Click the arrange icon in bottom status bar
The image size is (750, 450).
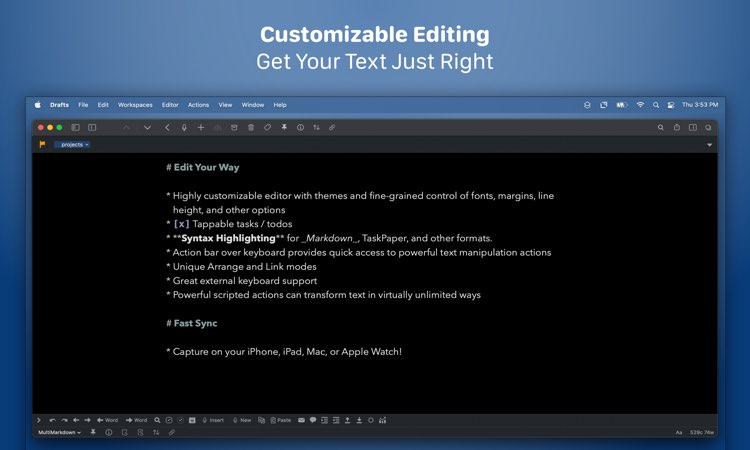pyautogui.click(x=156, y=432)
